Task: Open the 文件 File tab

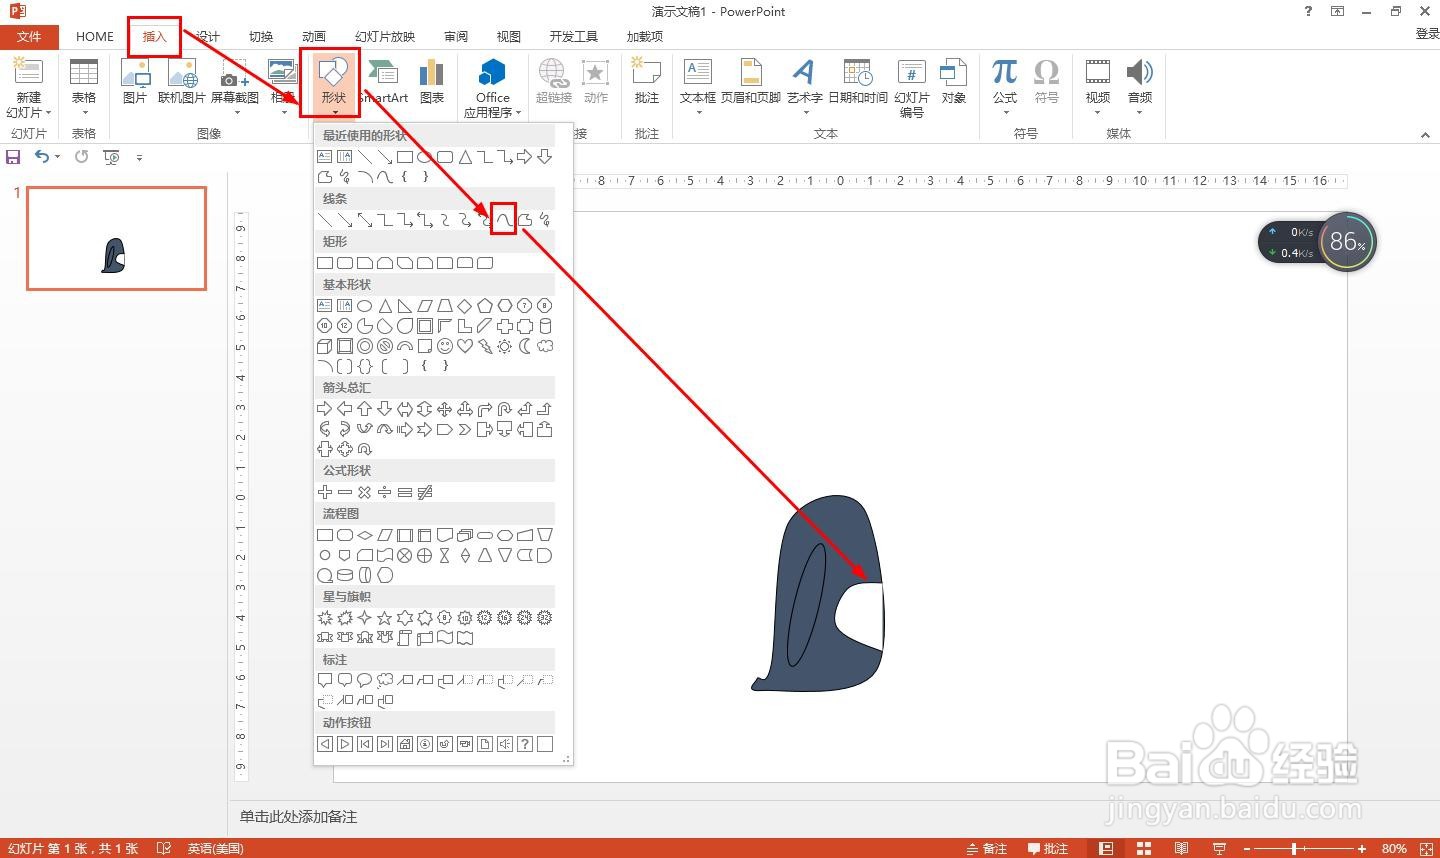Action: coord(29,37)
